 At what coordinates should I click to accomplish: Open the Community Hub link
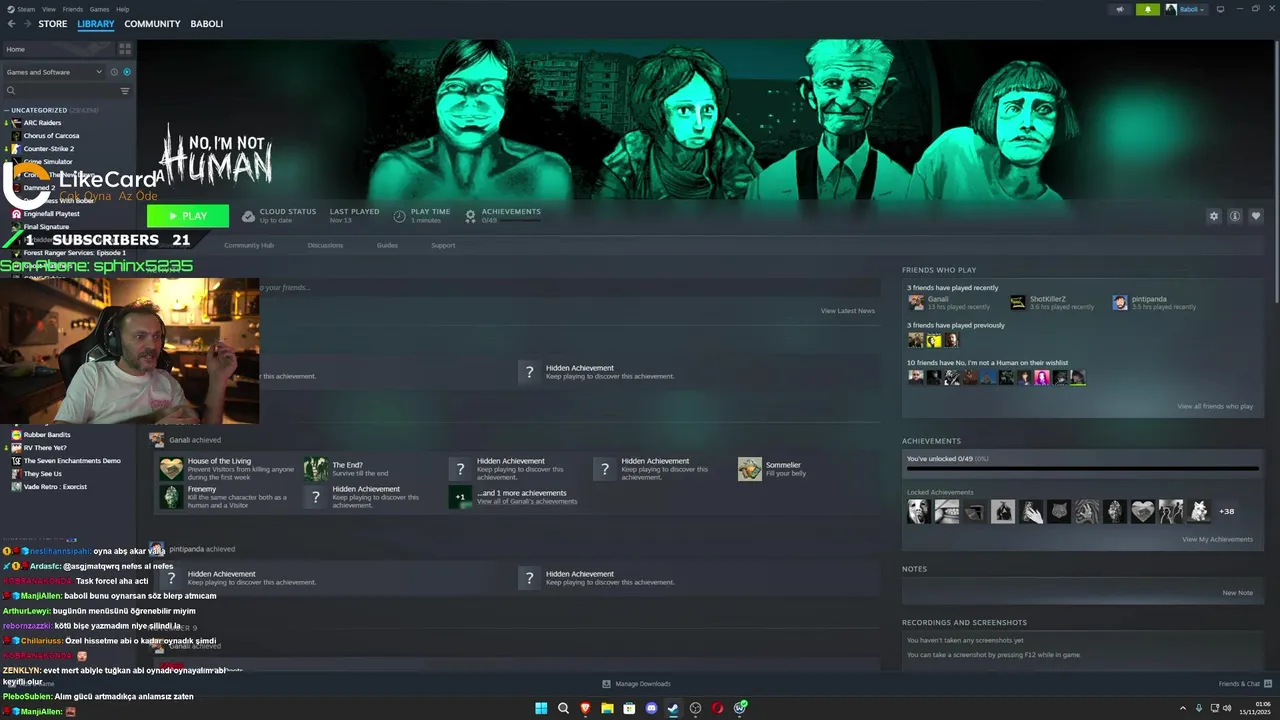tap(249, 245)
